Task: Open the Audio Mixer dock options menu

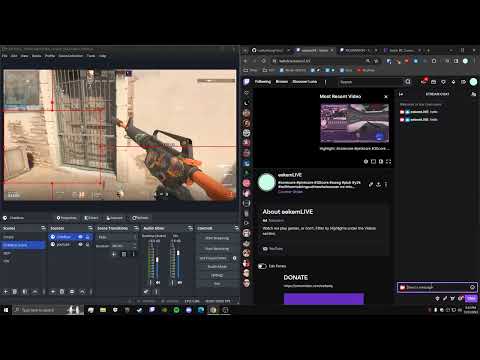Action: (190, 228)
